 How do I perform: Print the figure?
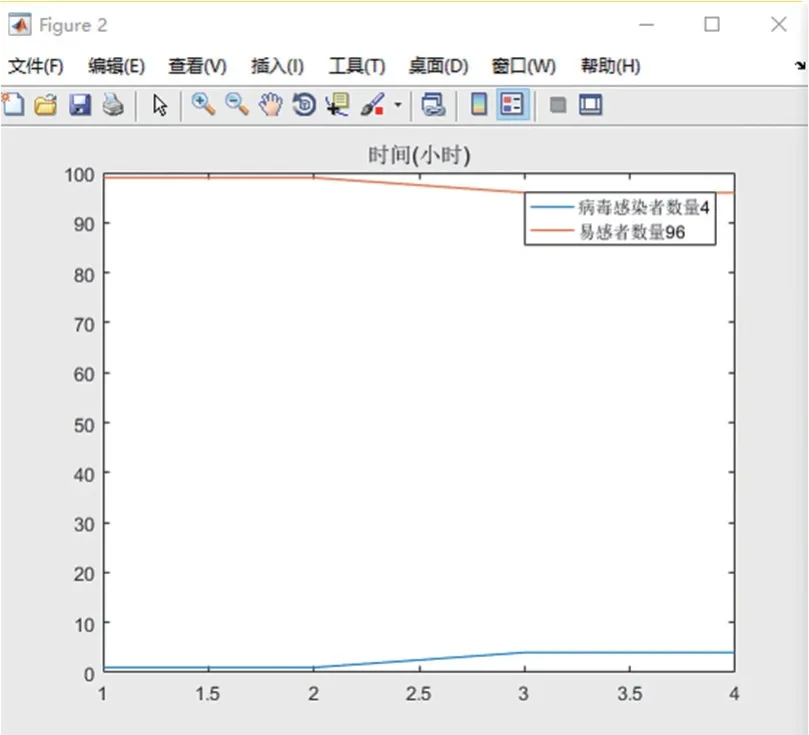click(x=113, y=105)
